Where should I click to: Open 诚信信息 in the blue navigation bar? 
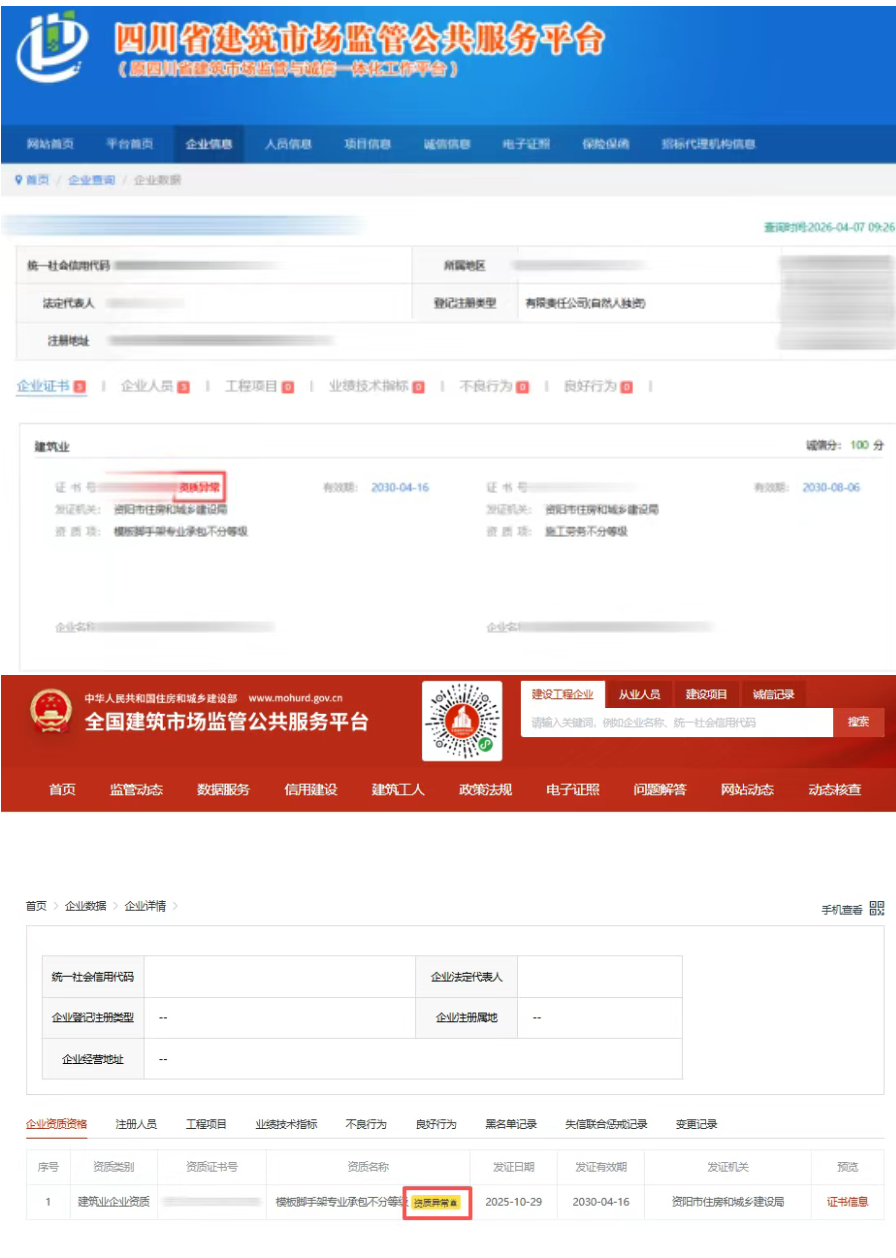[447, 144]
